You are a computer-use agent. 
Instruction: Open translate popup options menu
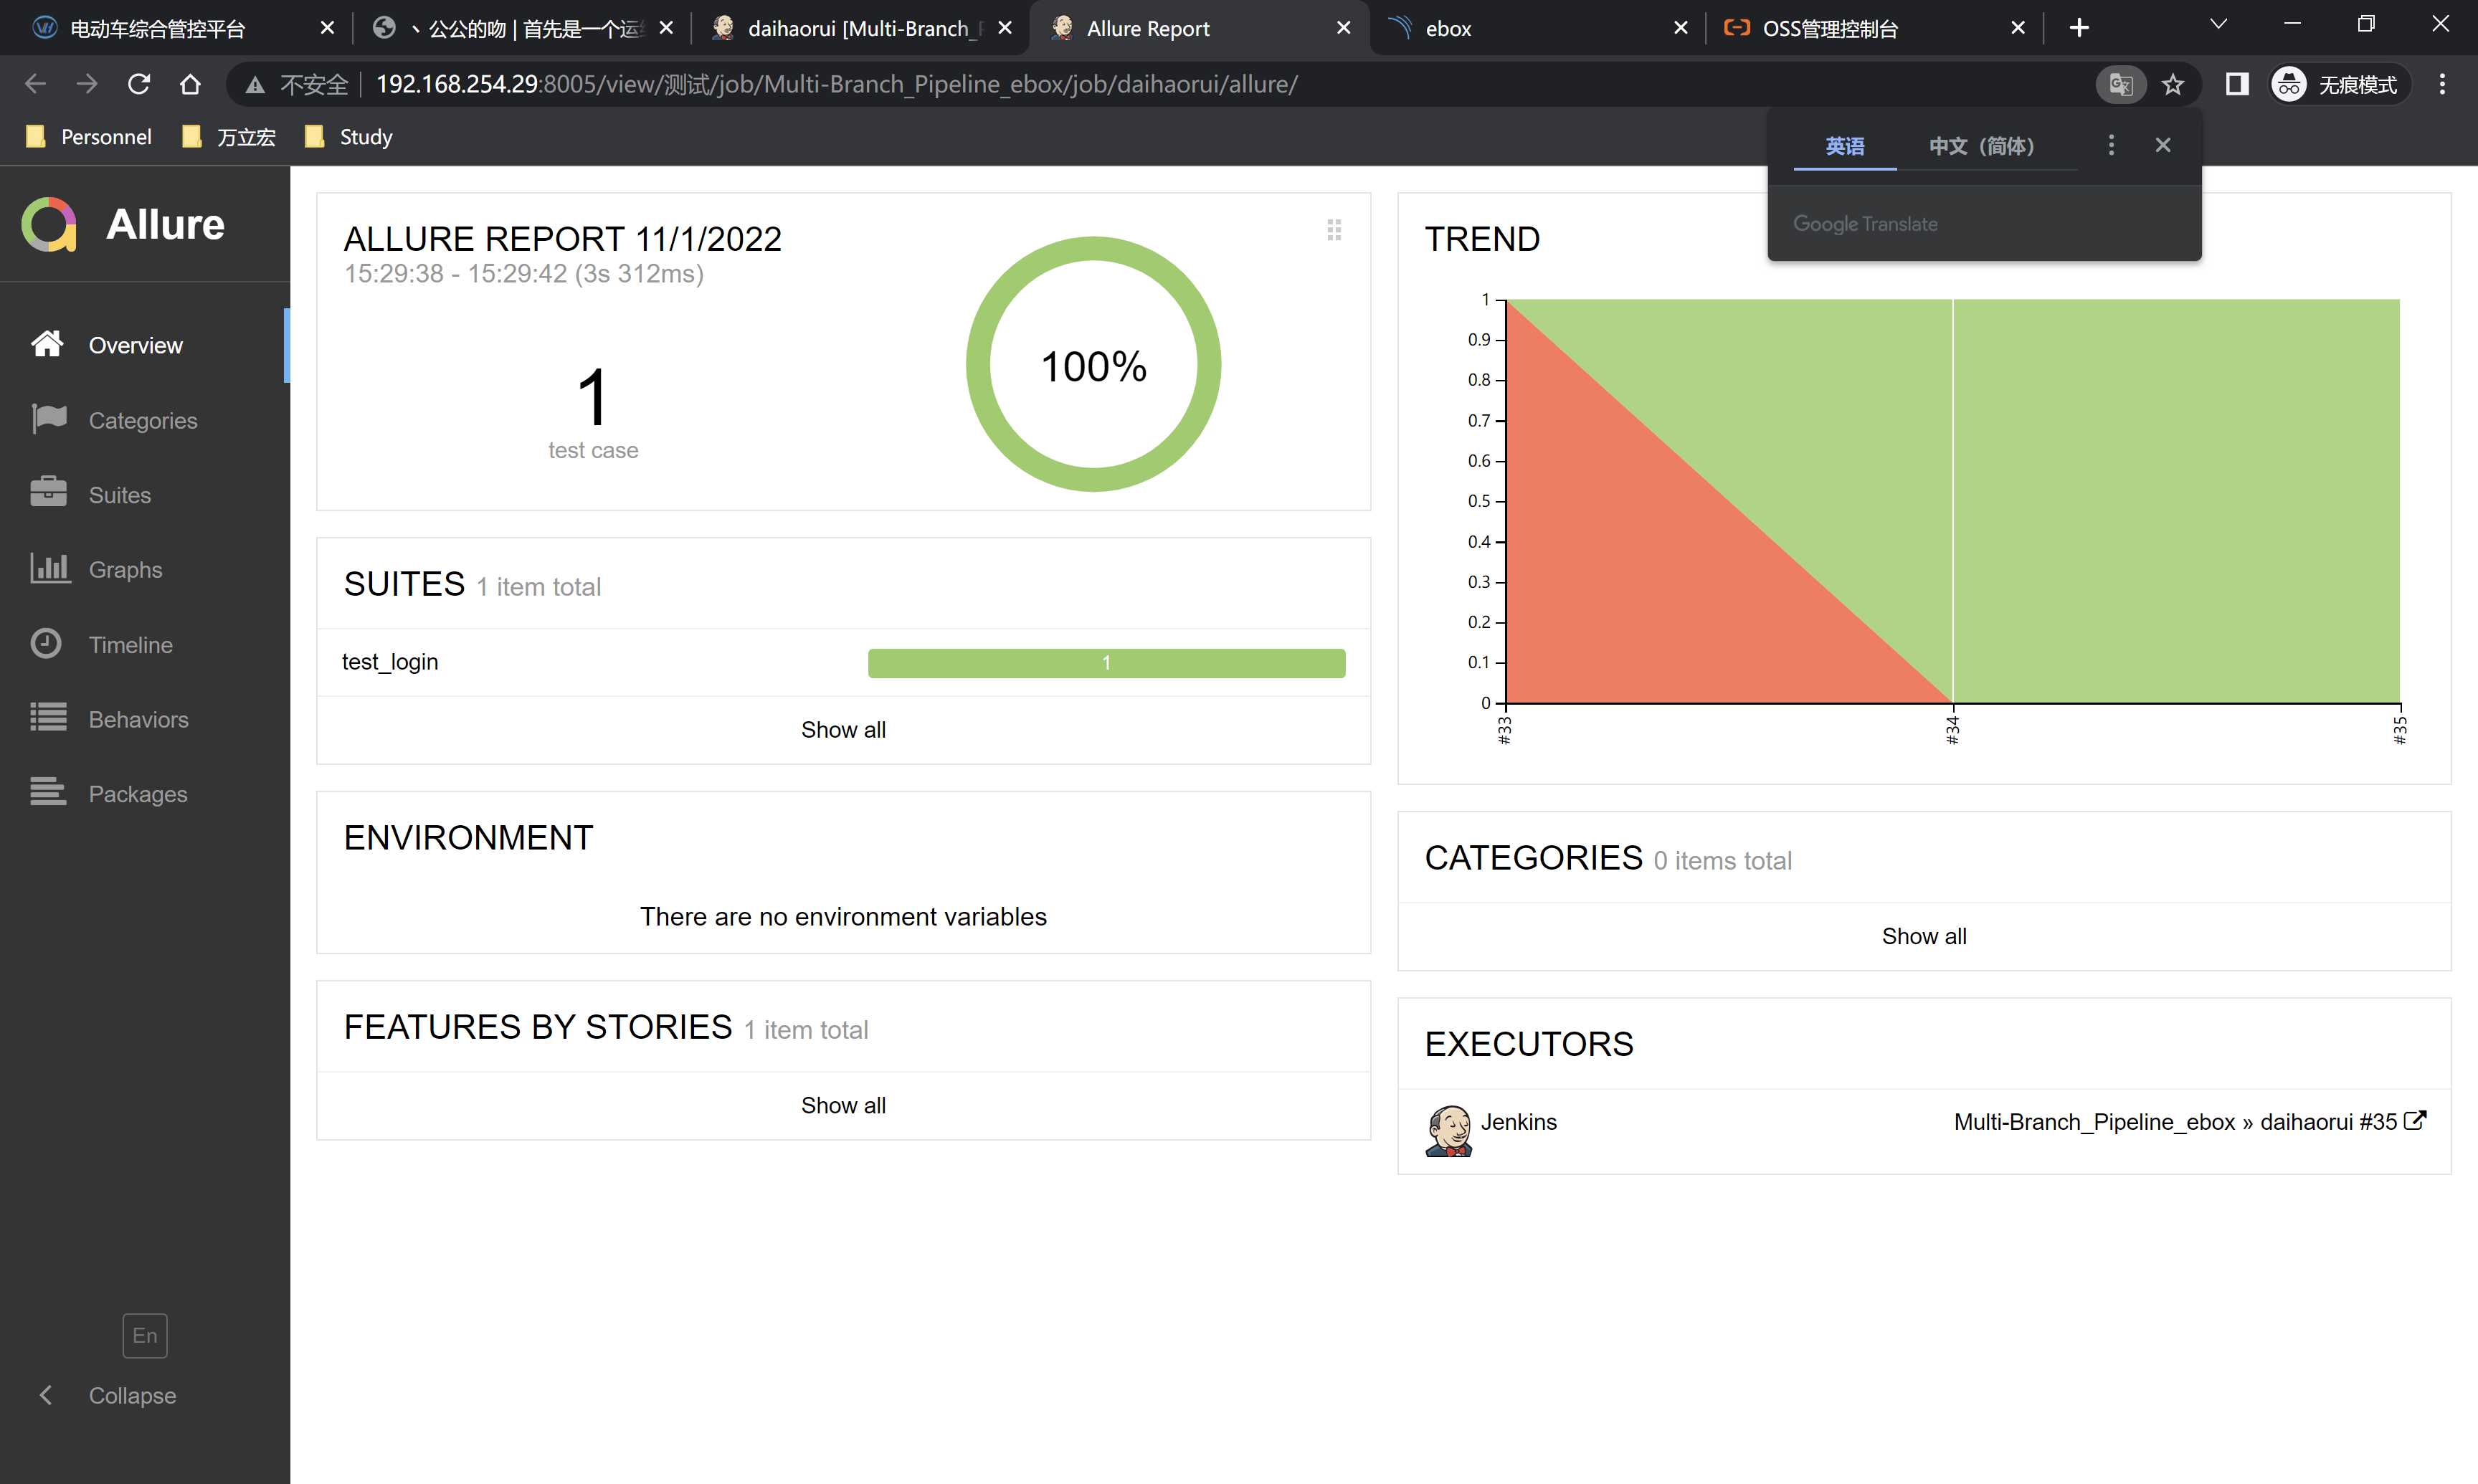click(x=2111, y=145)
